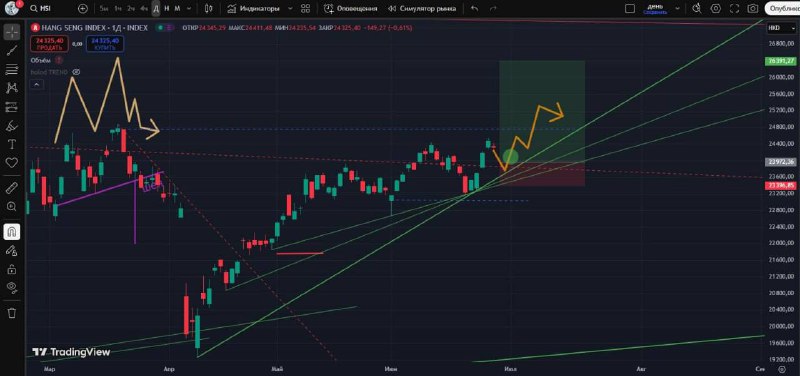Open the indicator templates grid icon
Viewport: 800px width, 376px height.
coord(306,9)
